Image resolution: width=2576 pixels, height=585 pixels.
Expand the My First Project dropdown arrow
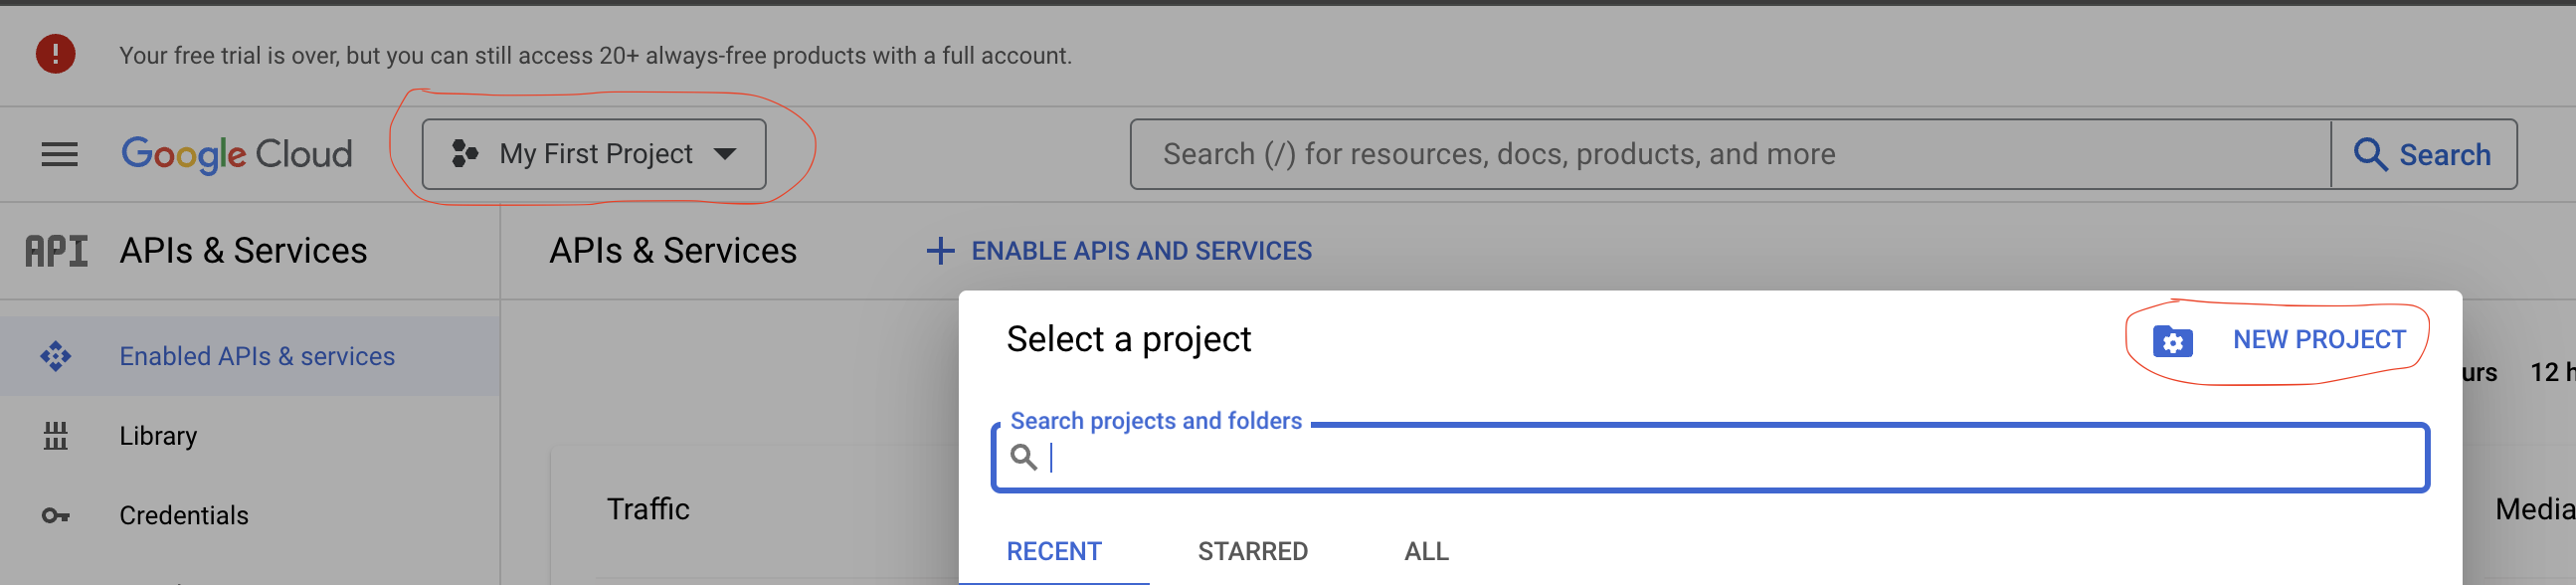(725, 154)
